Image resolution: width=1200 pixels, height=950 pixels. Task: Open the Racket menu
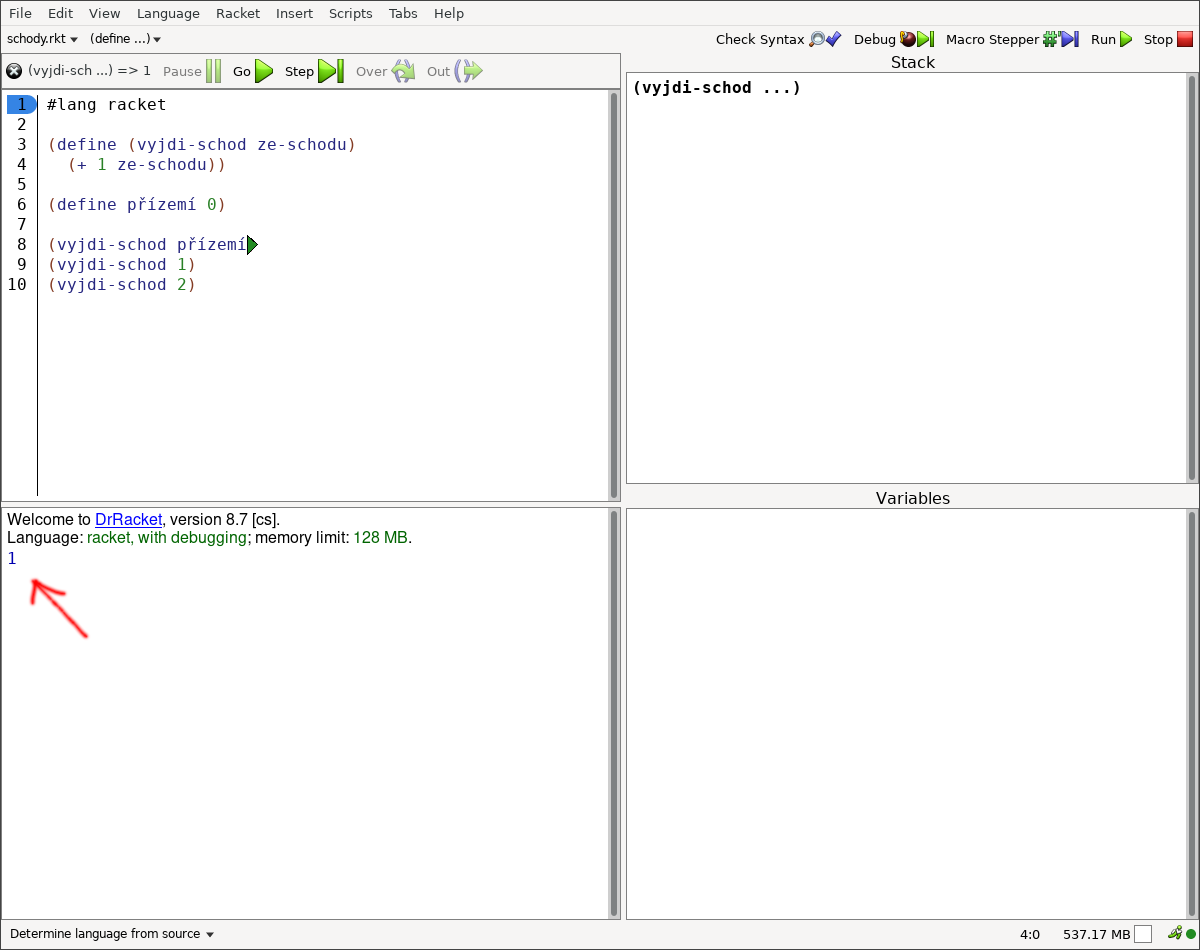[237, 13]
